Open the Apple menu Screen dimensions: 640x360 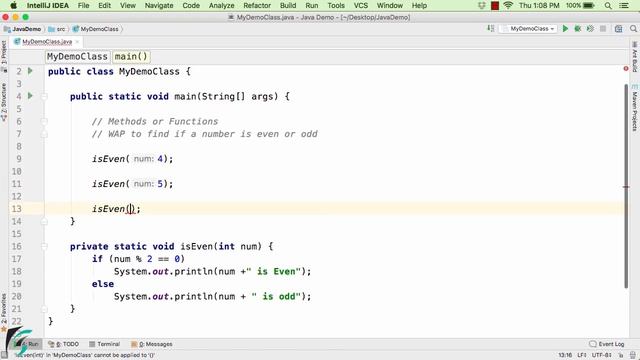coord(13,5)
